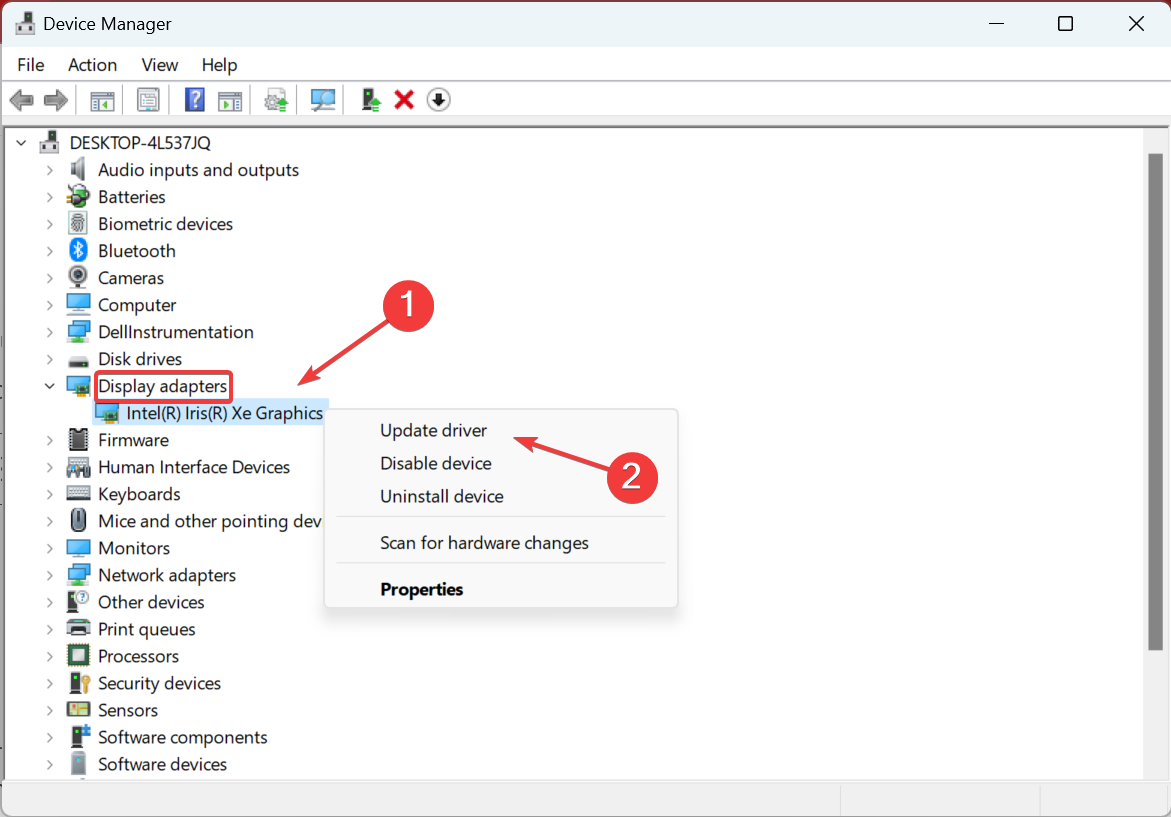The width and height of the screenshot is (1171, 817).
Task: Close the Device Manager window
Action: [1136, 23]
